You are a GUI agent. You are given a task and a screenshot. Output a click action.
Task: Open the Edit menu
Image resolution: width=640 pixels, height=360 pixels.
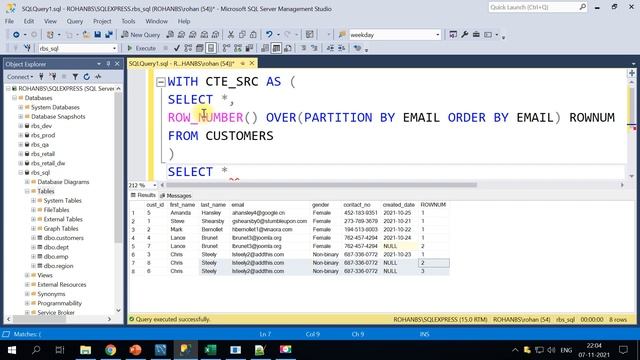29,21
